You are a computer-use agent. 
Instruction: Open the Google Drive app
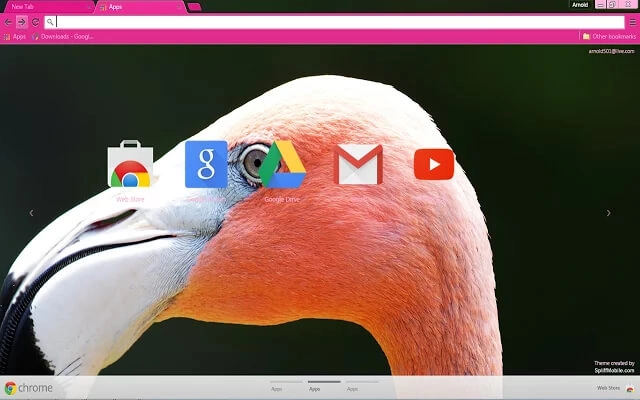pos(282,164)
